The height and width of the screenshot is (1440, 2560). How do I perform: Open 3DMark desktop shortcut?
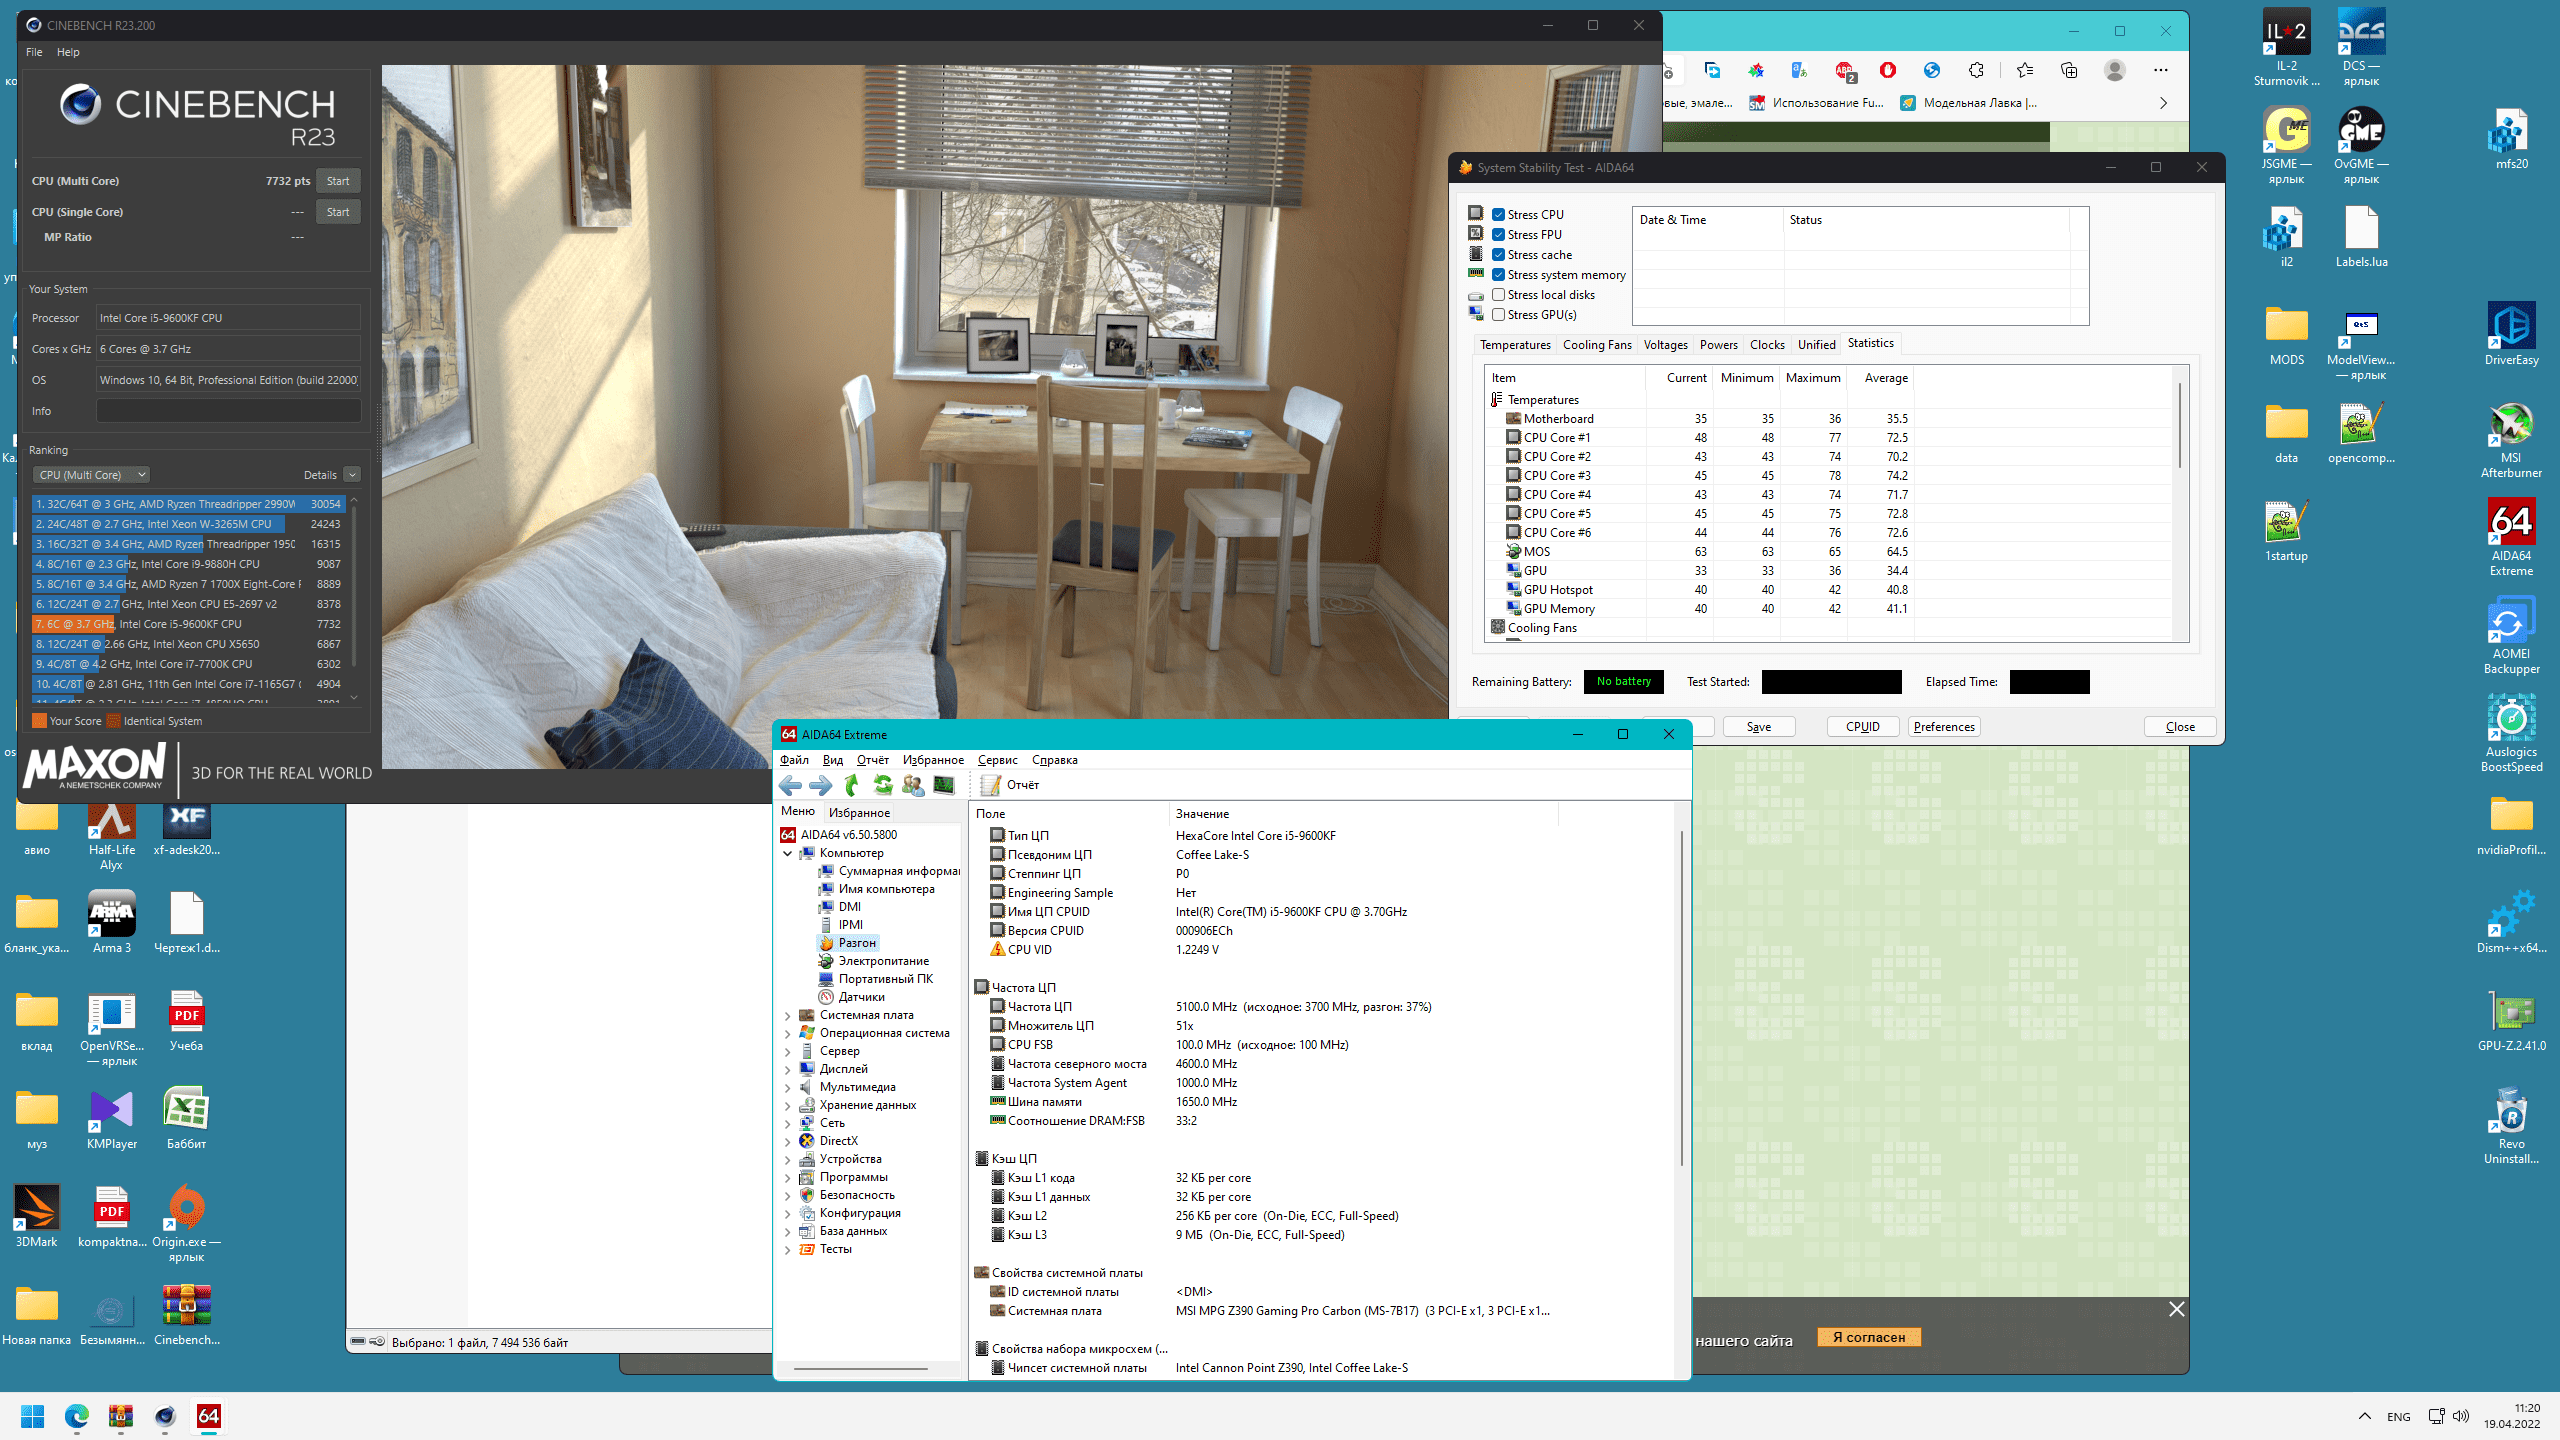point(37,1216)
